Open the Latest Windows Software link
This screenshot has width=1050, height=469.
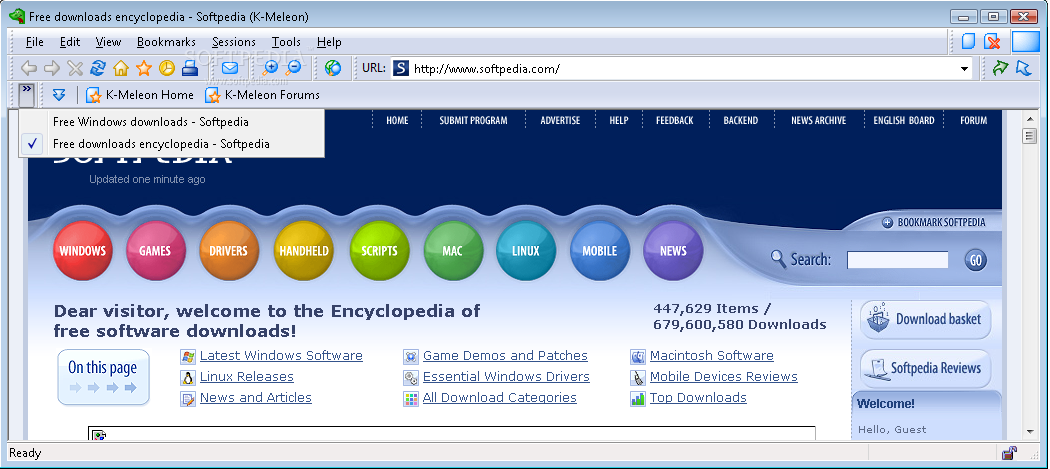click(x=281, y=356)
